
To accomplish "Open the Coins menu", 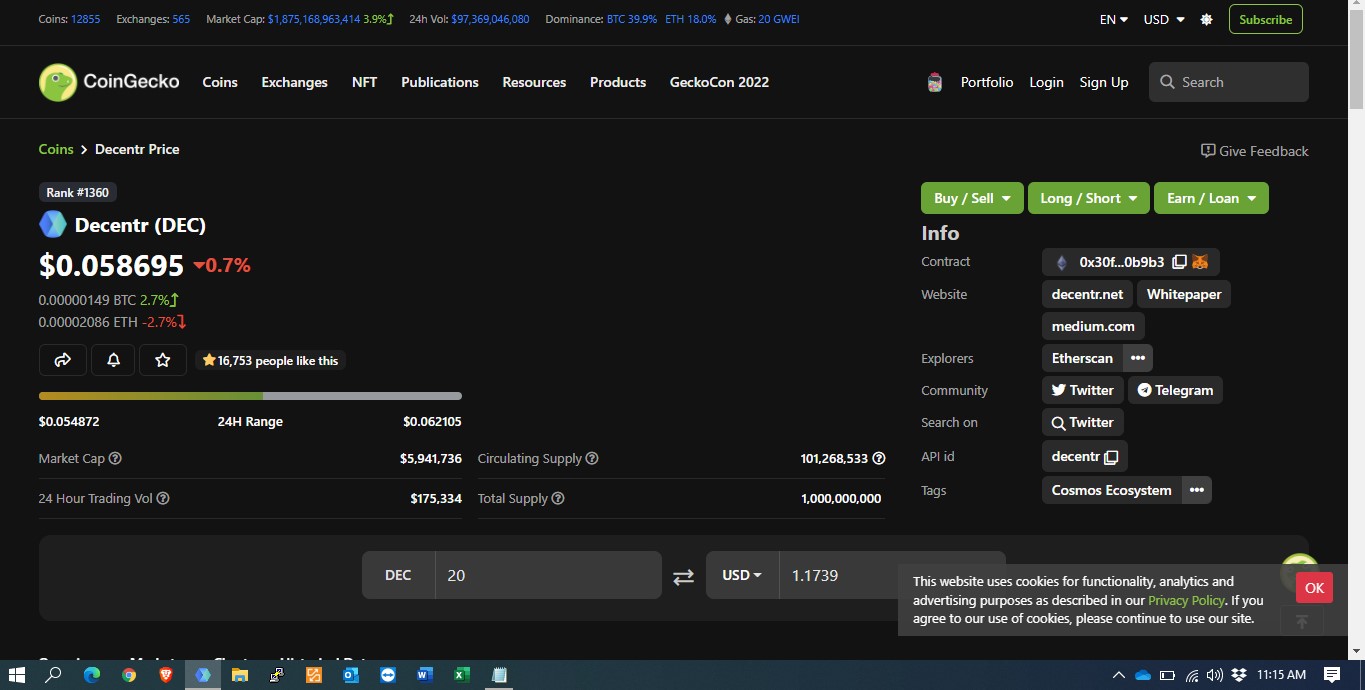I will coord(220,82).
